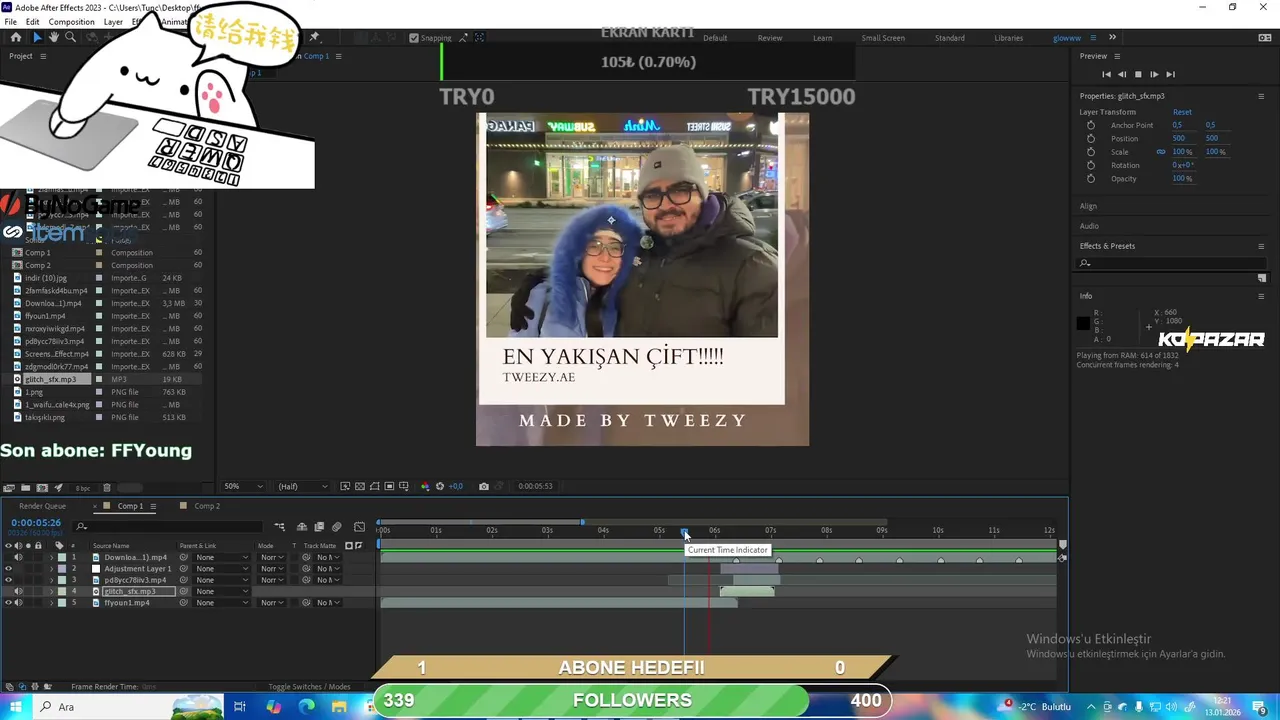Toggle transparency grid in viewer
The image size is (1280, 720).
click(360, 486)
